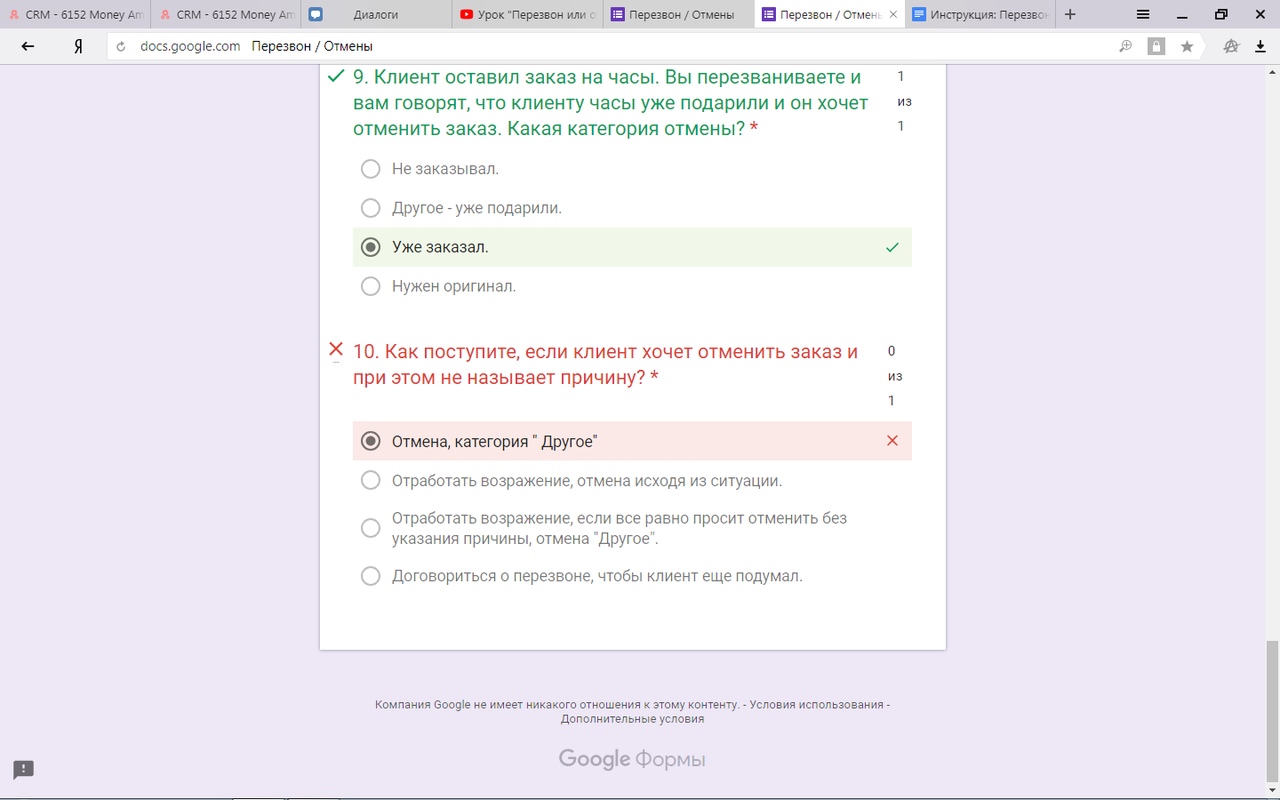Select "Отработать возражение, отмена исходя из ситуации"
The image size is (1280, 800).
click(x=371, y=481)
